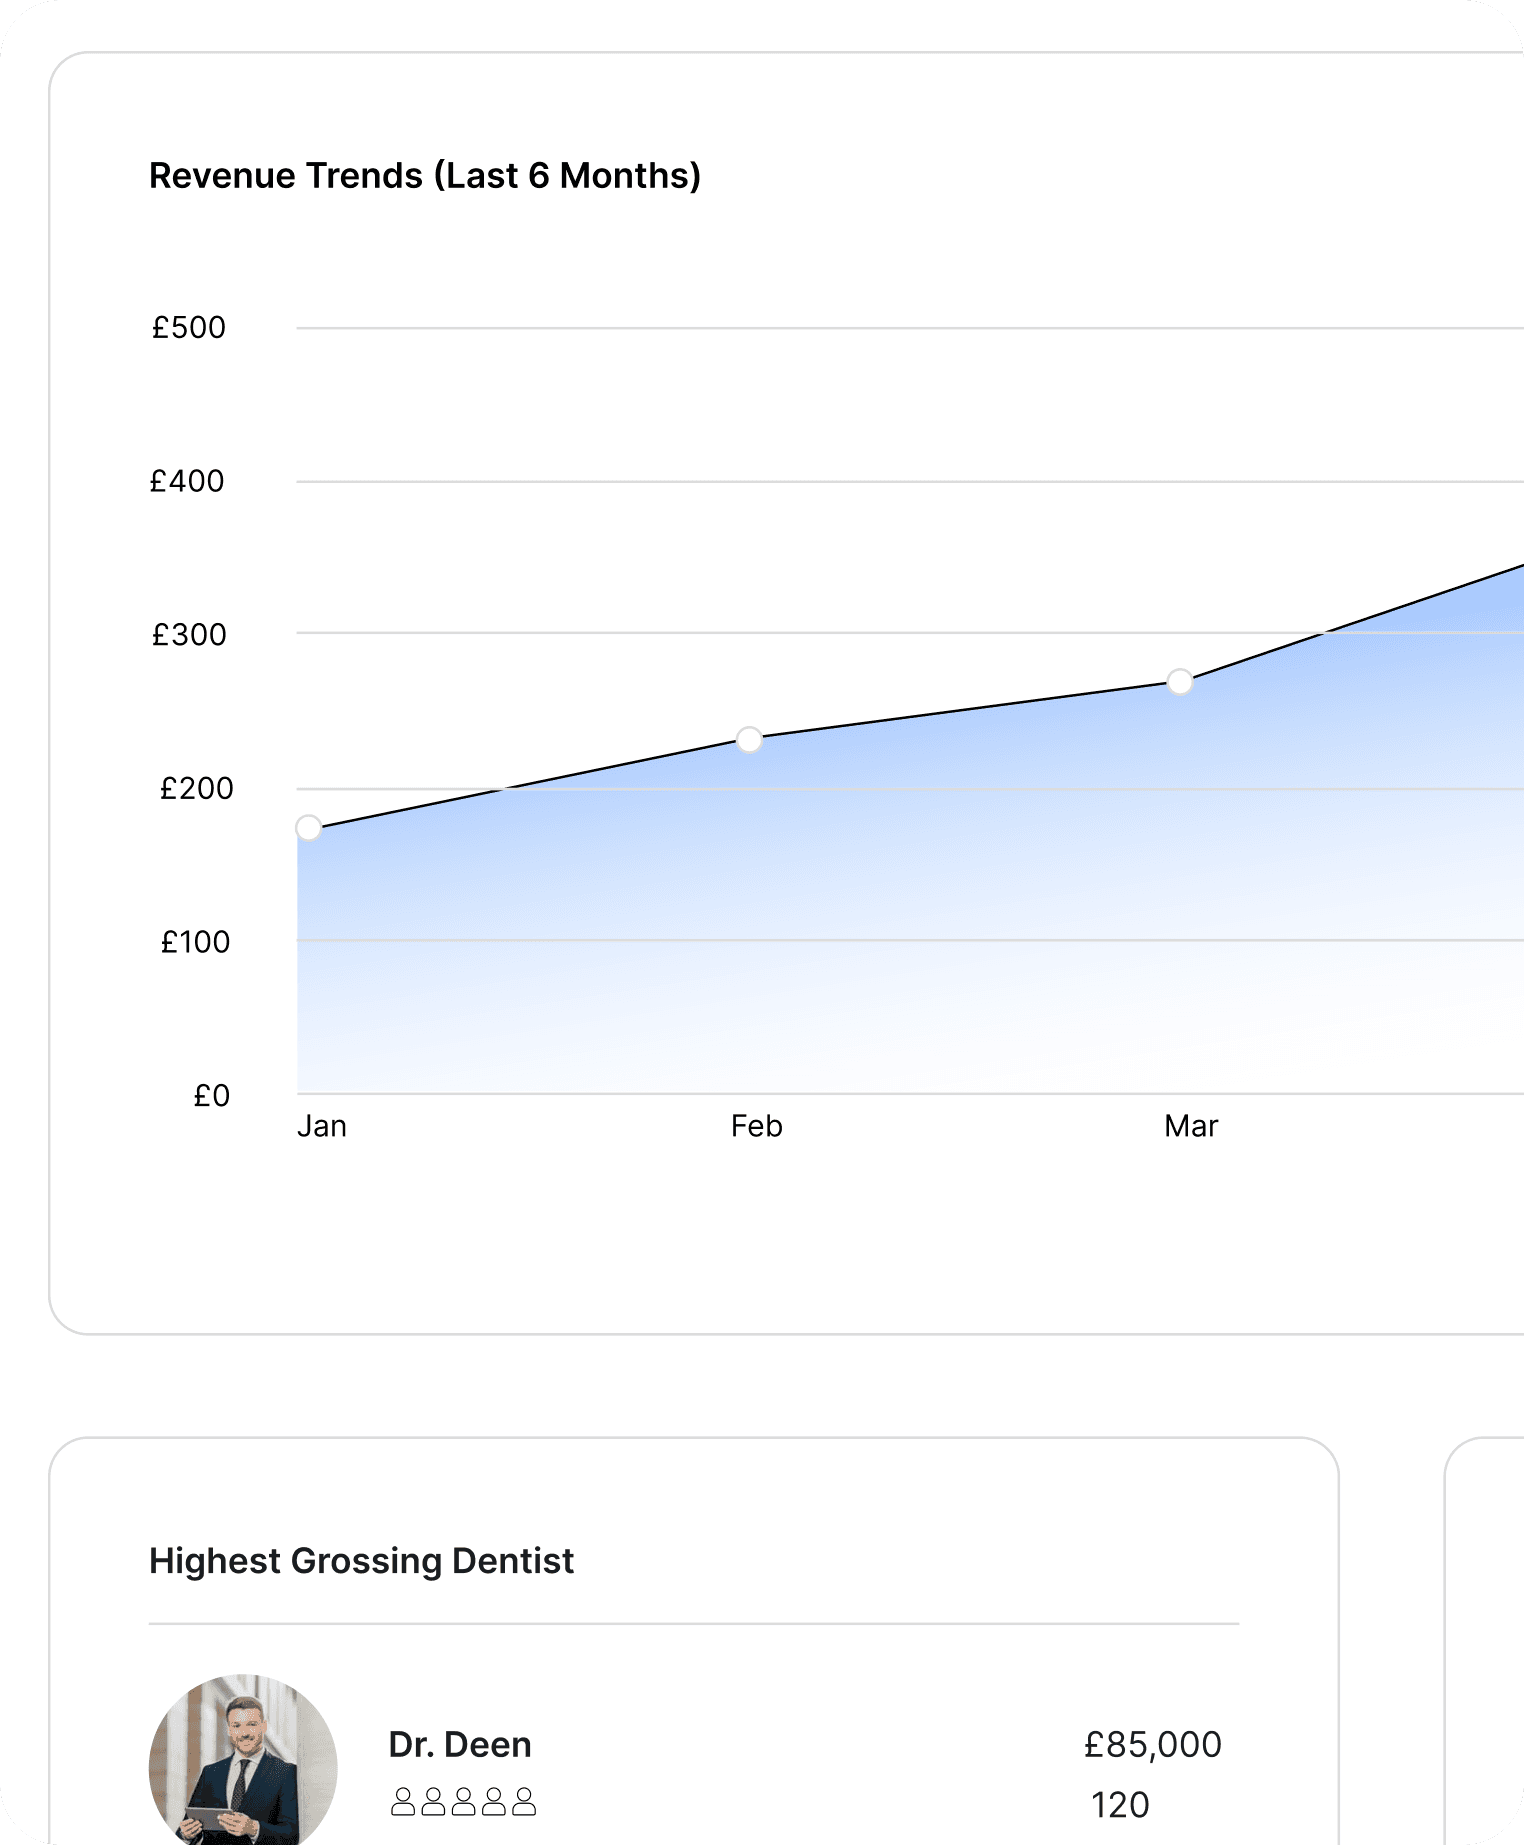Click the Highest Grossing Dentist heading
Viewport: 1524px width, 1845px height.
(x=361, y=1561)
